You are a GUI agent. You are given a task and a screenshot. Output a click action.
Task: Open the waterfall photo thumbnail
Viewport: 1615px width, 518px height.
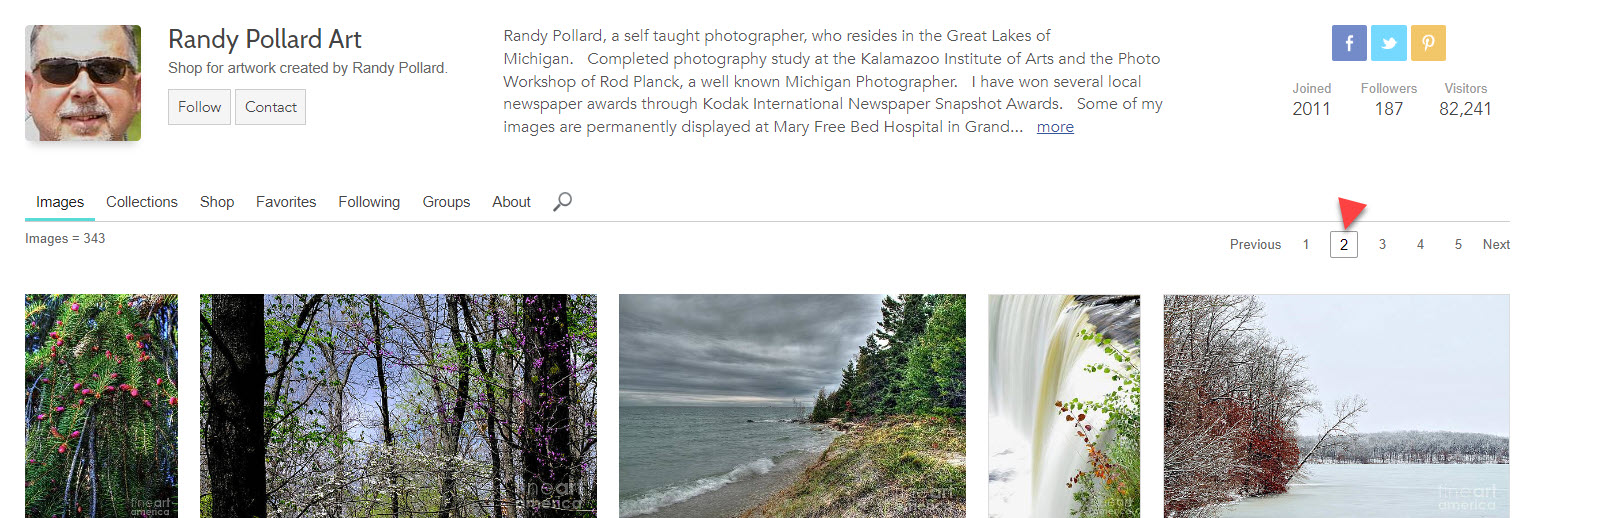click(x=1064, y=406)
